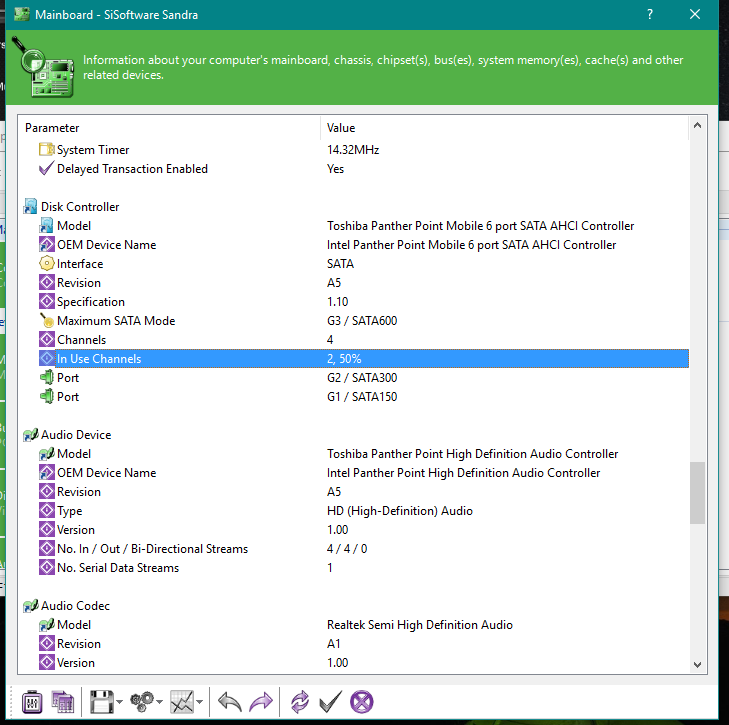Select the Toshiba Panther Point SATA AHCI value
Image resolution: width=729 pixels, height=725 pixels.
pos(480,226)
